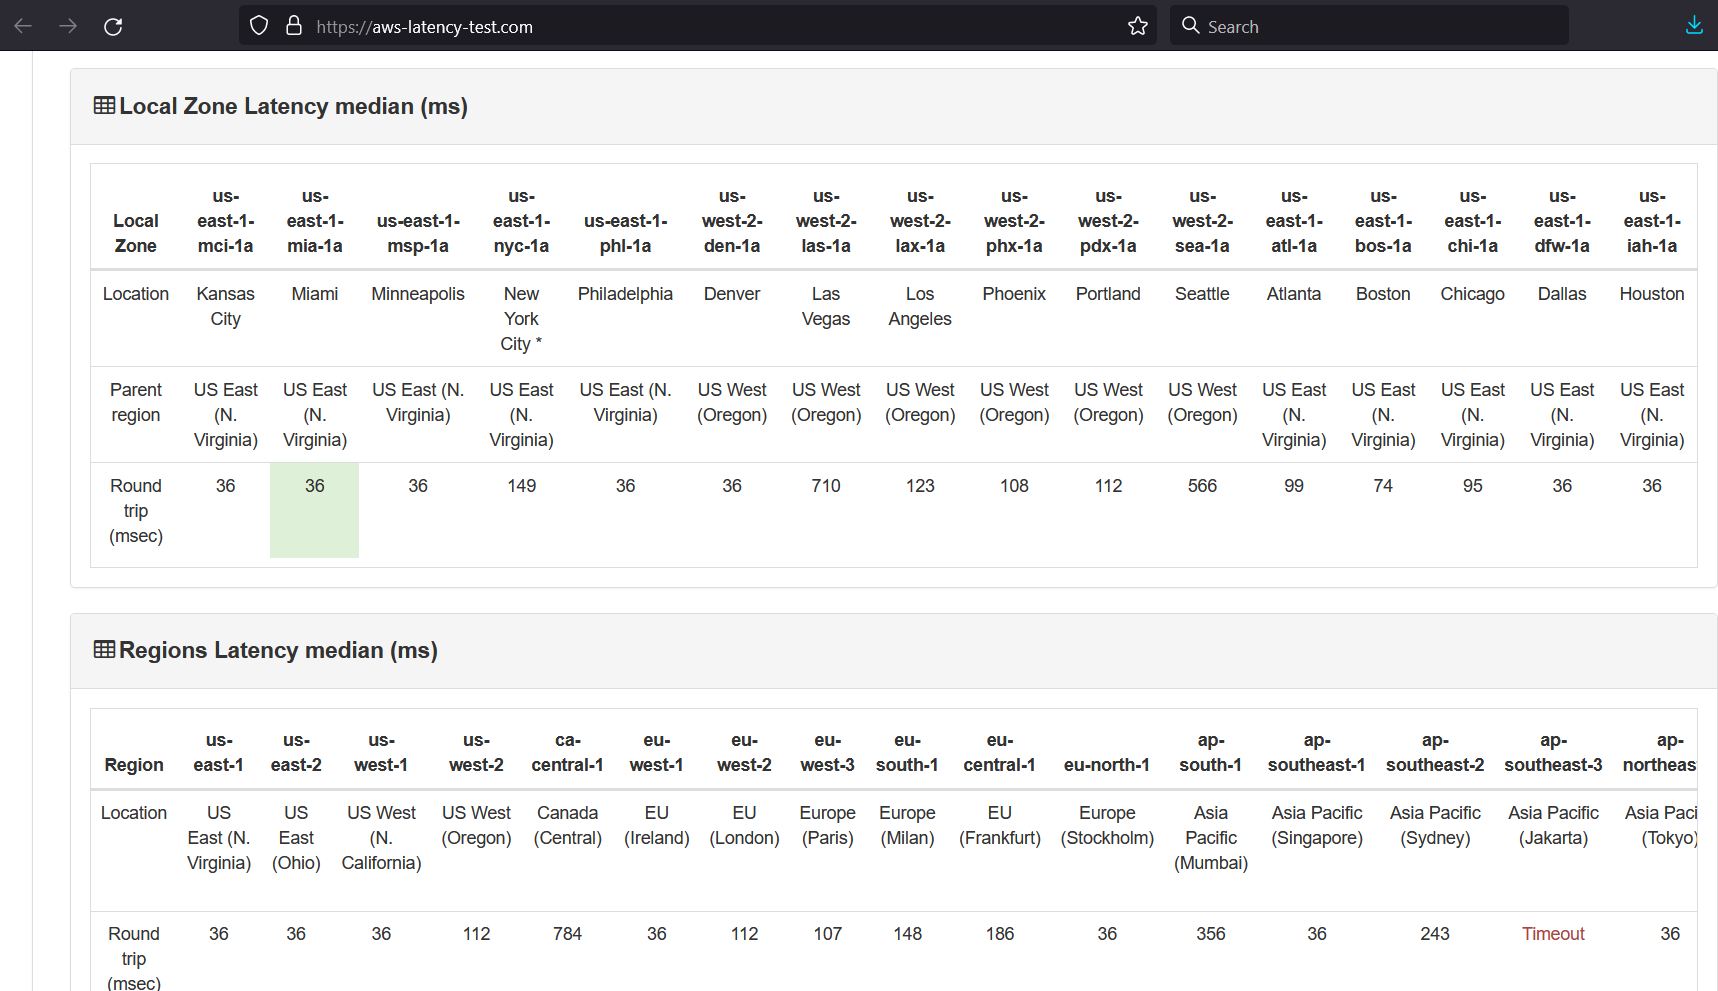
Task: Focus the browser Search box
Action: click(x=1370, y=26)
